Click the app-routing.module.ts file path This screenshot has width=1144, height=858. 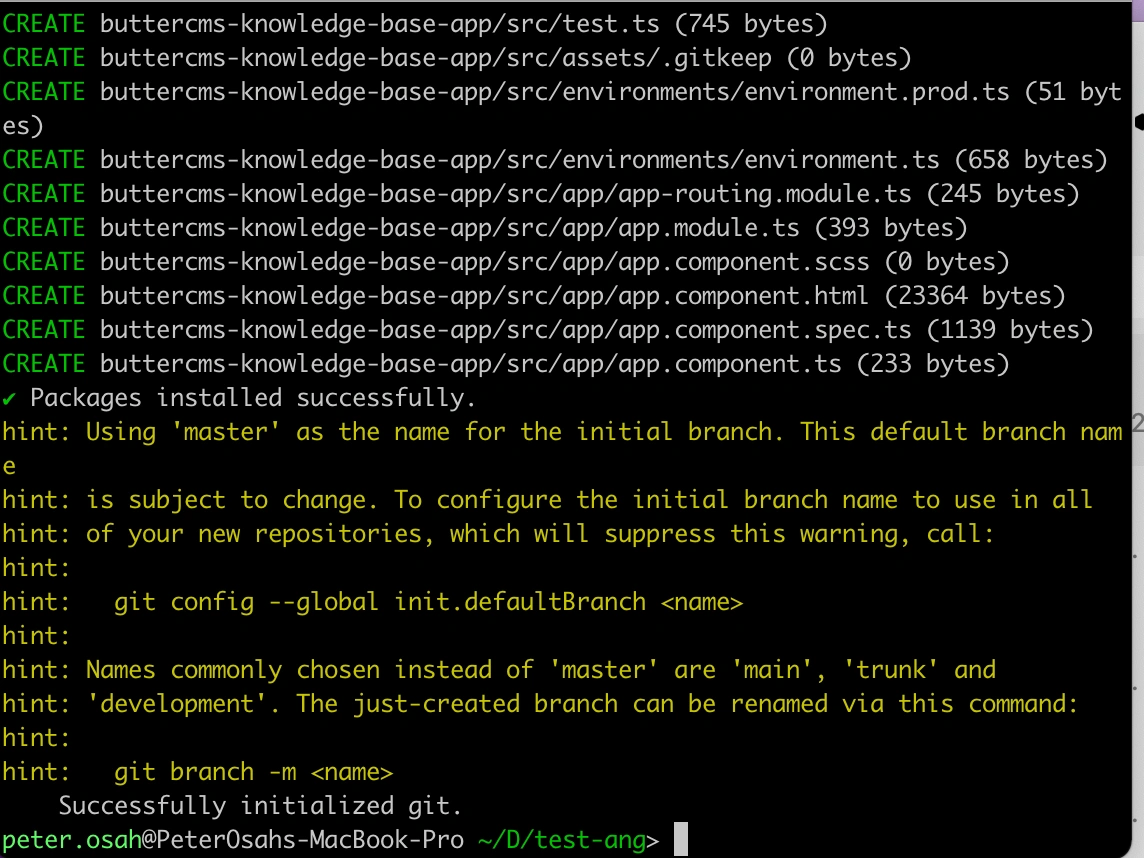pyautogui.click(x=506, y=194)
